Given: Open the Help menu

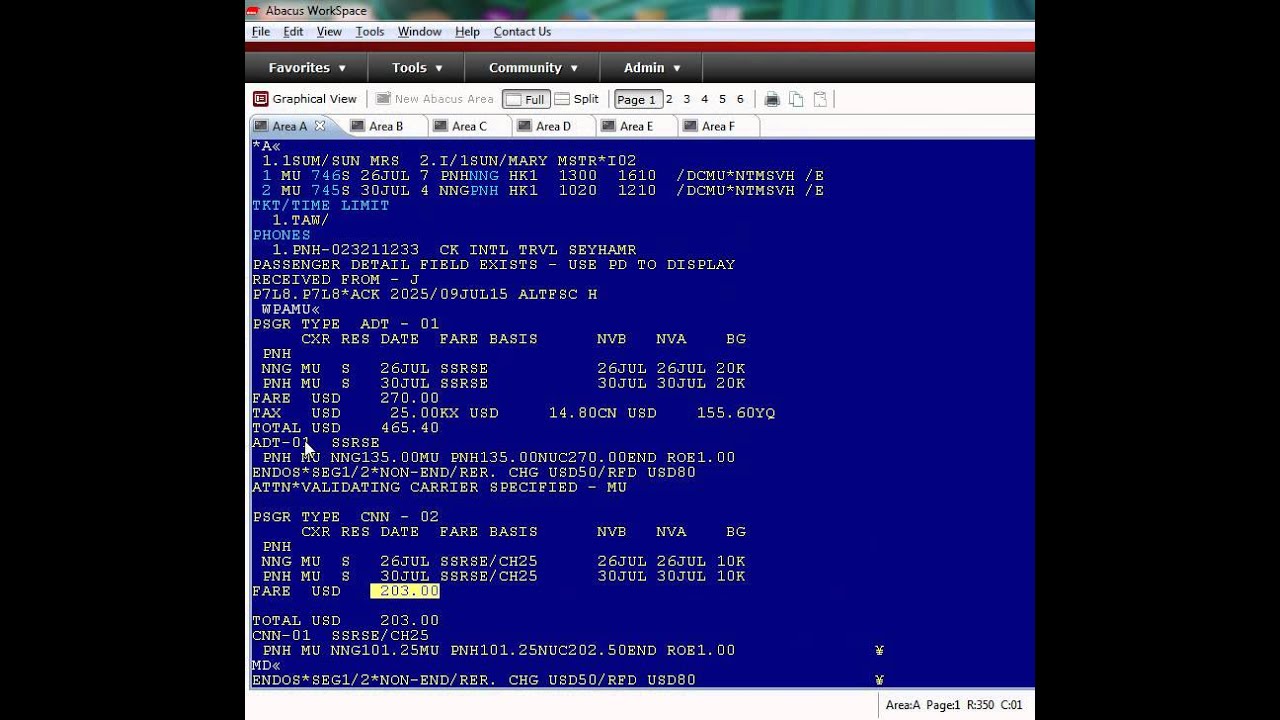Looking at the screenshot, I should (467, 32).
